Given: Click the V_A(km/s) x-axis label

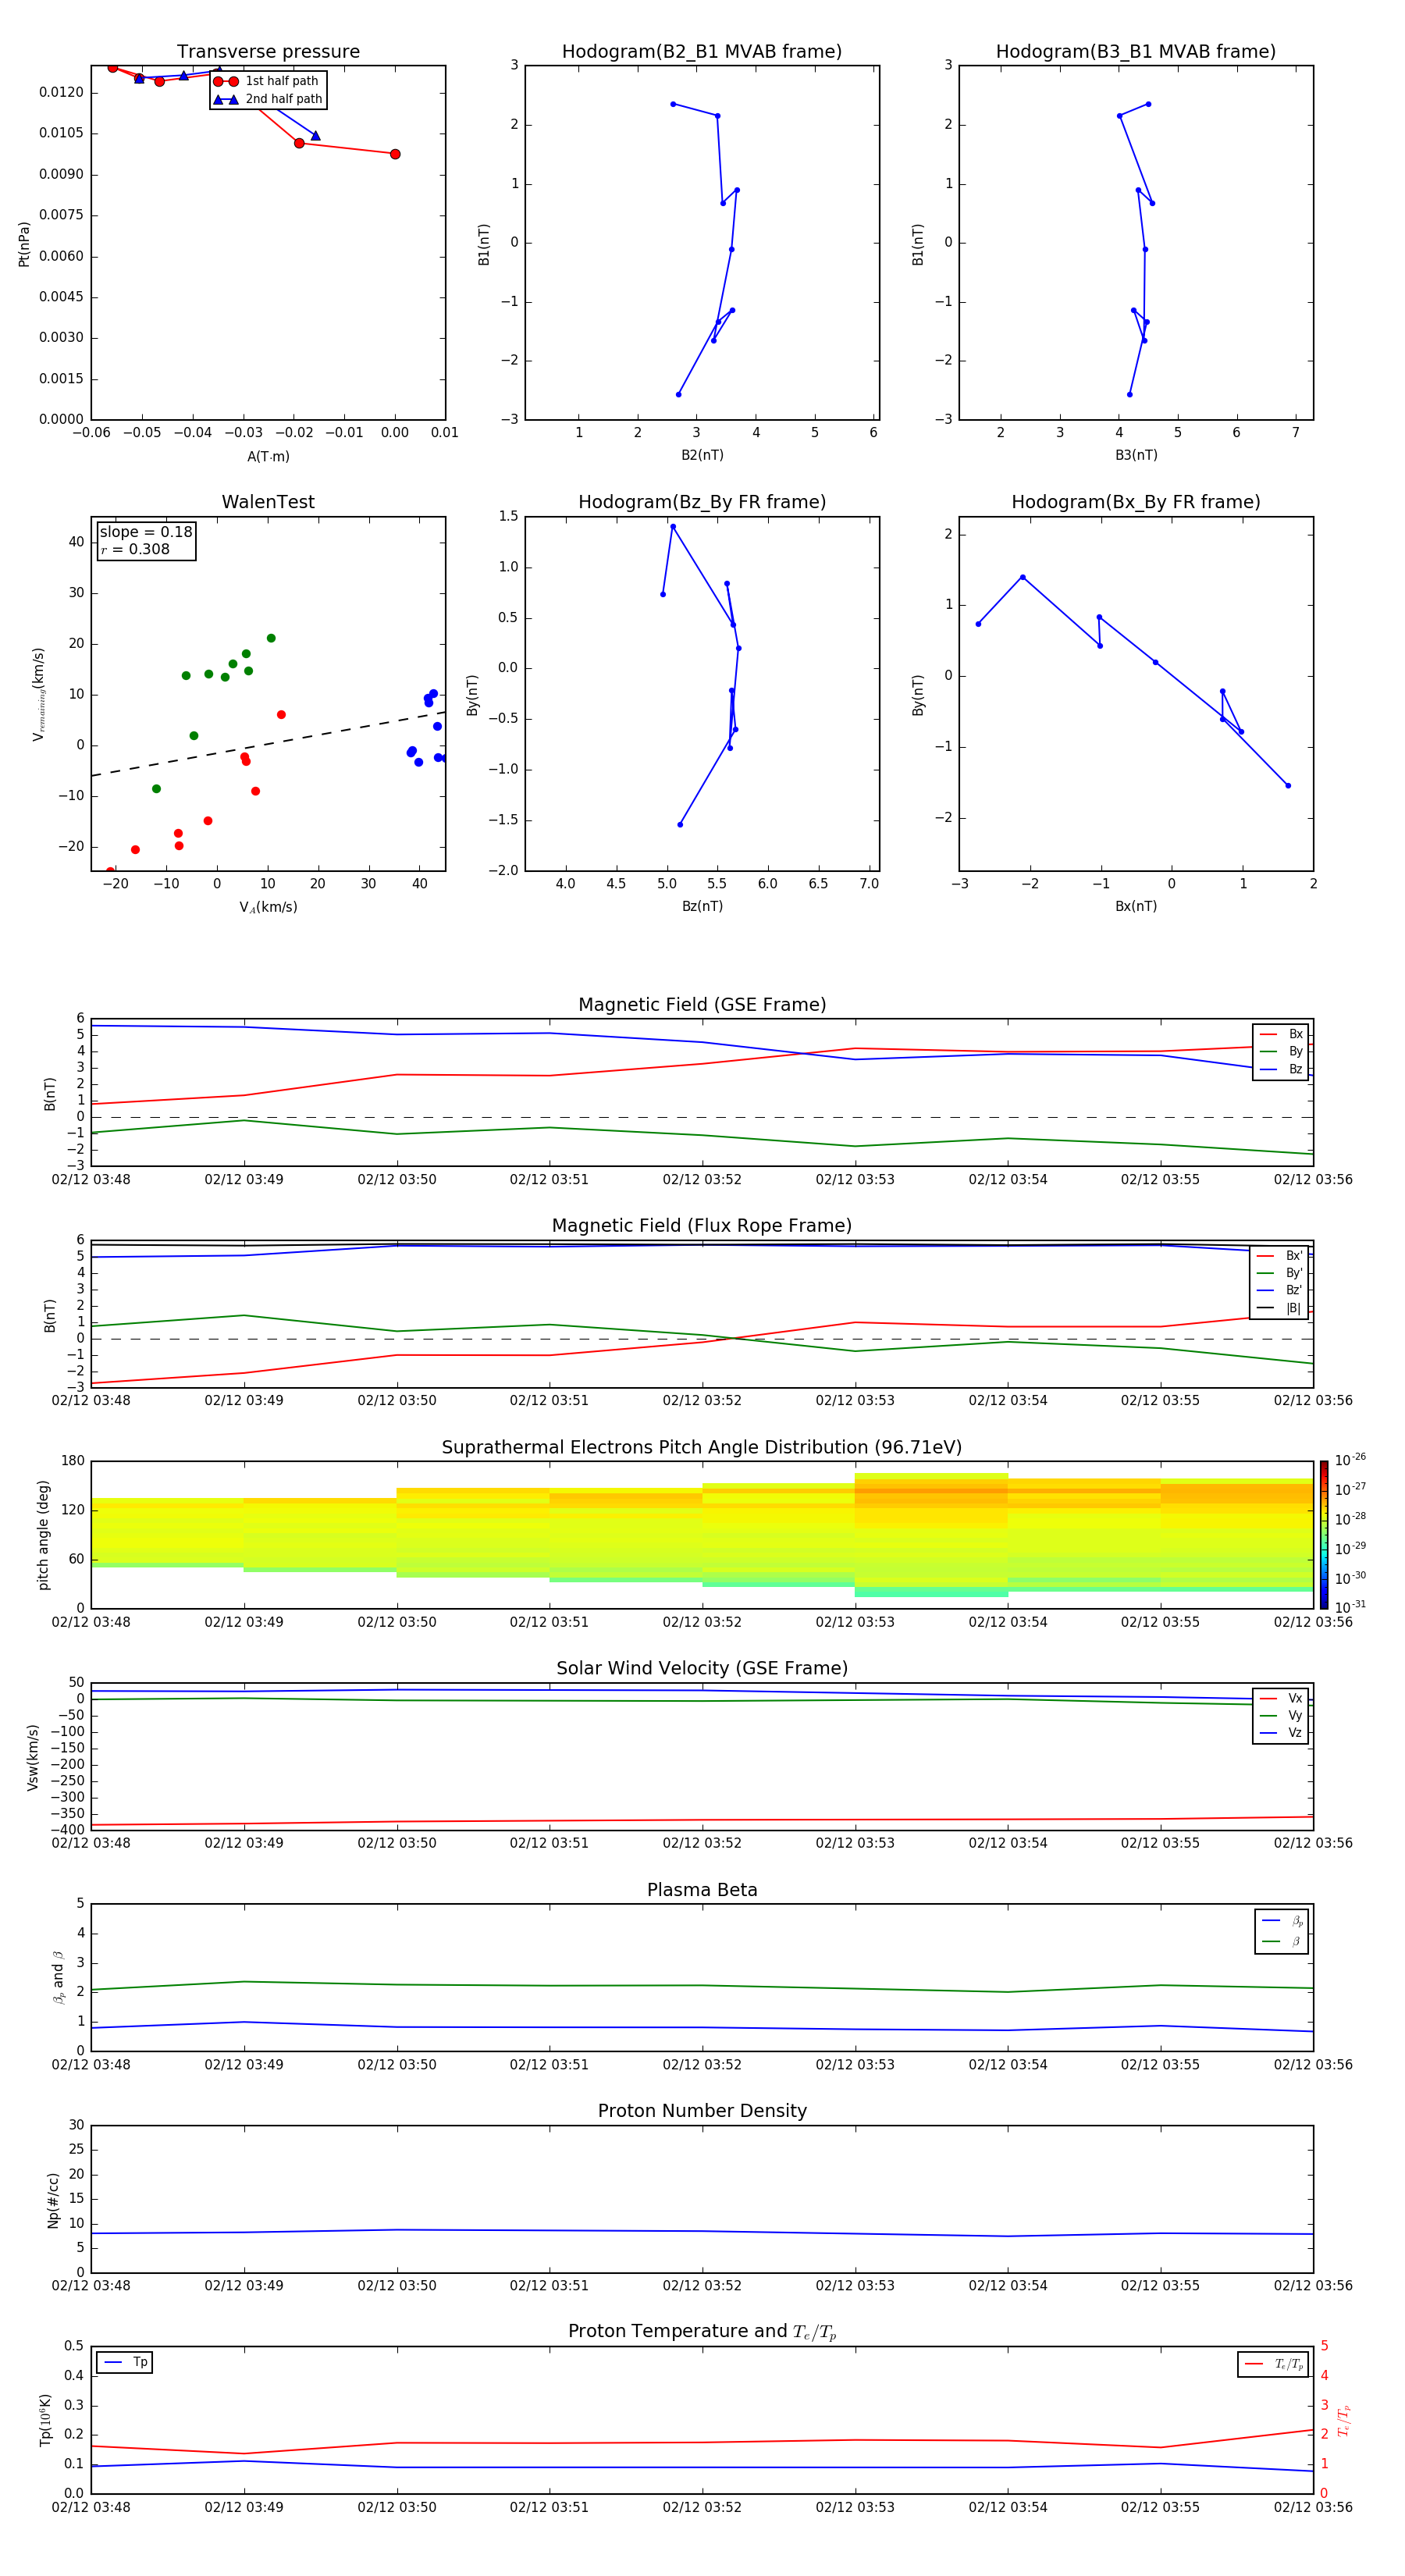Looking at the screenshot, I should [x=268, y=907].
